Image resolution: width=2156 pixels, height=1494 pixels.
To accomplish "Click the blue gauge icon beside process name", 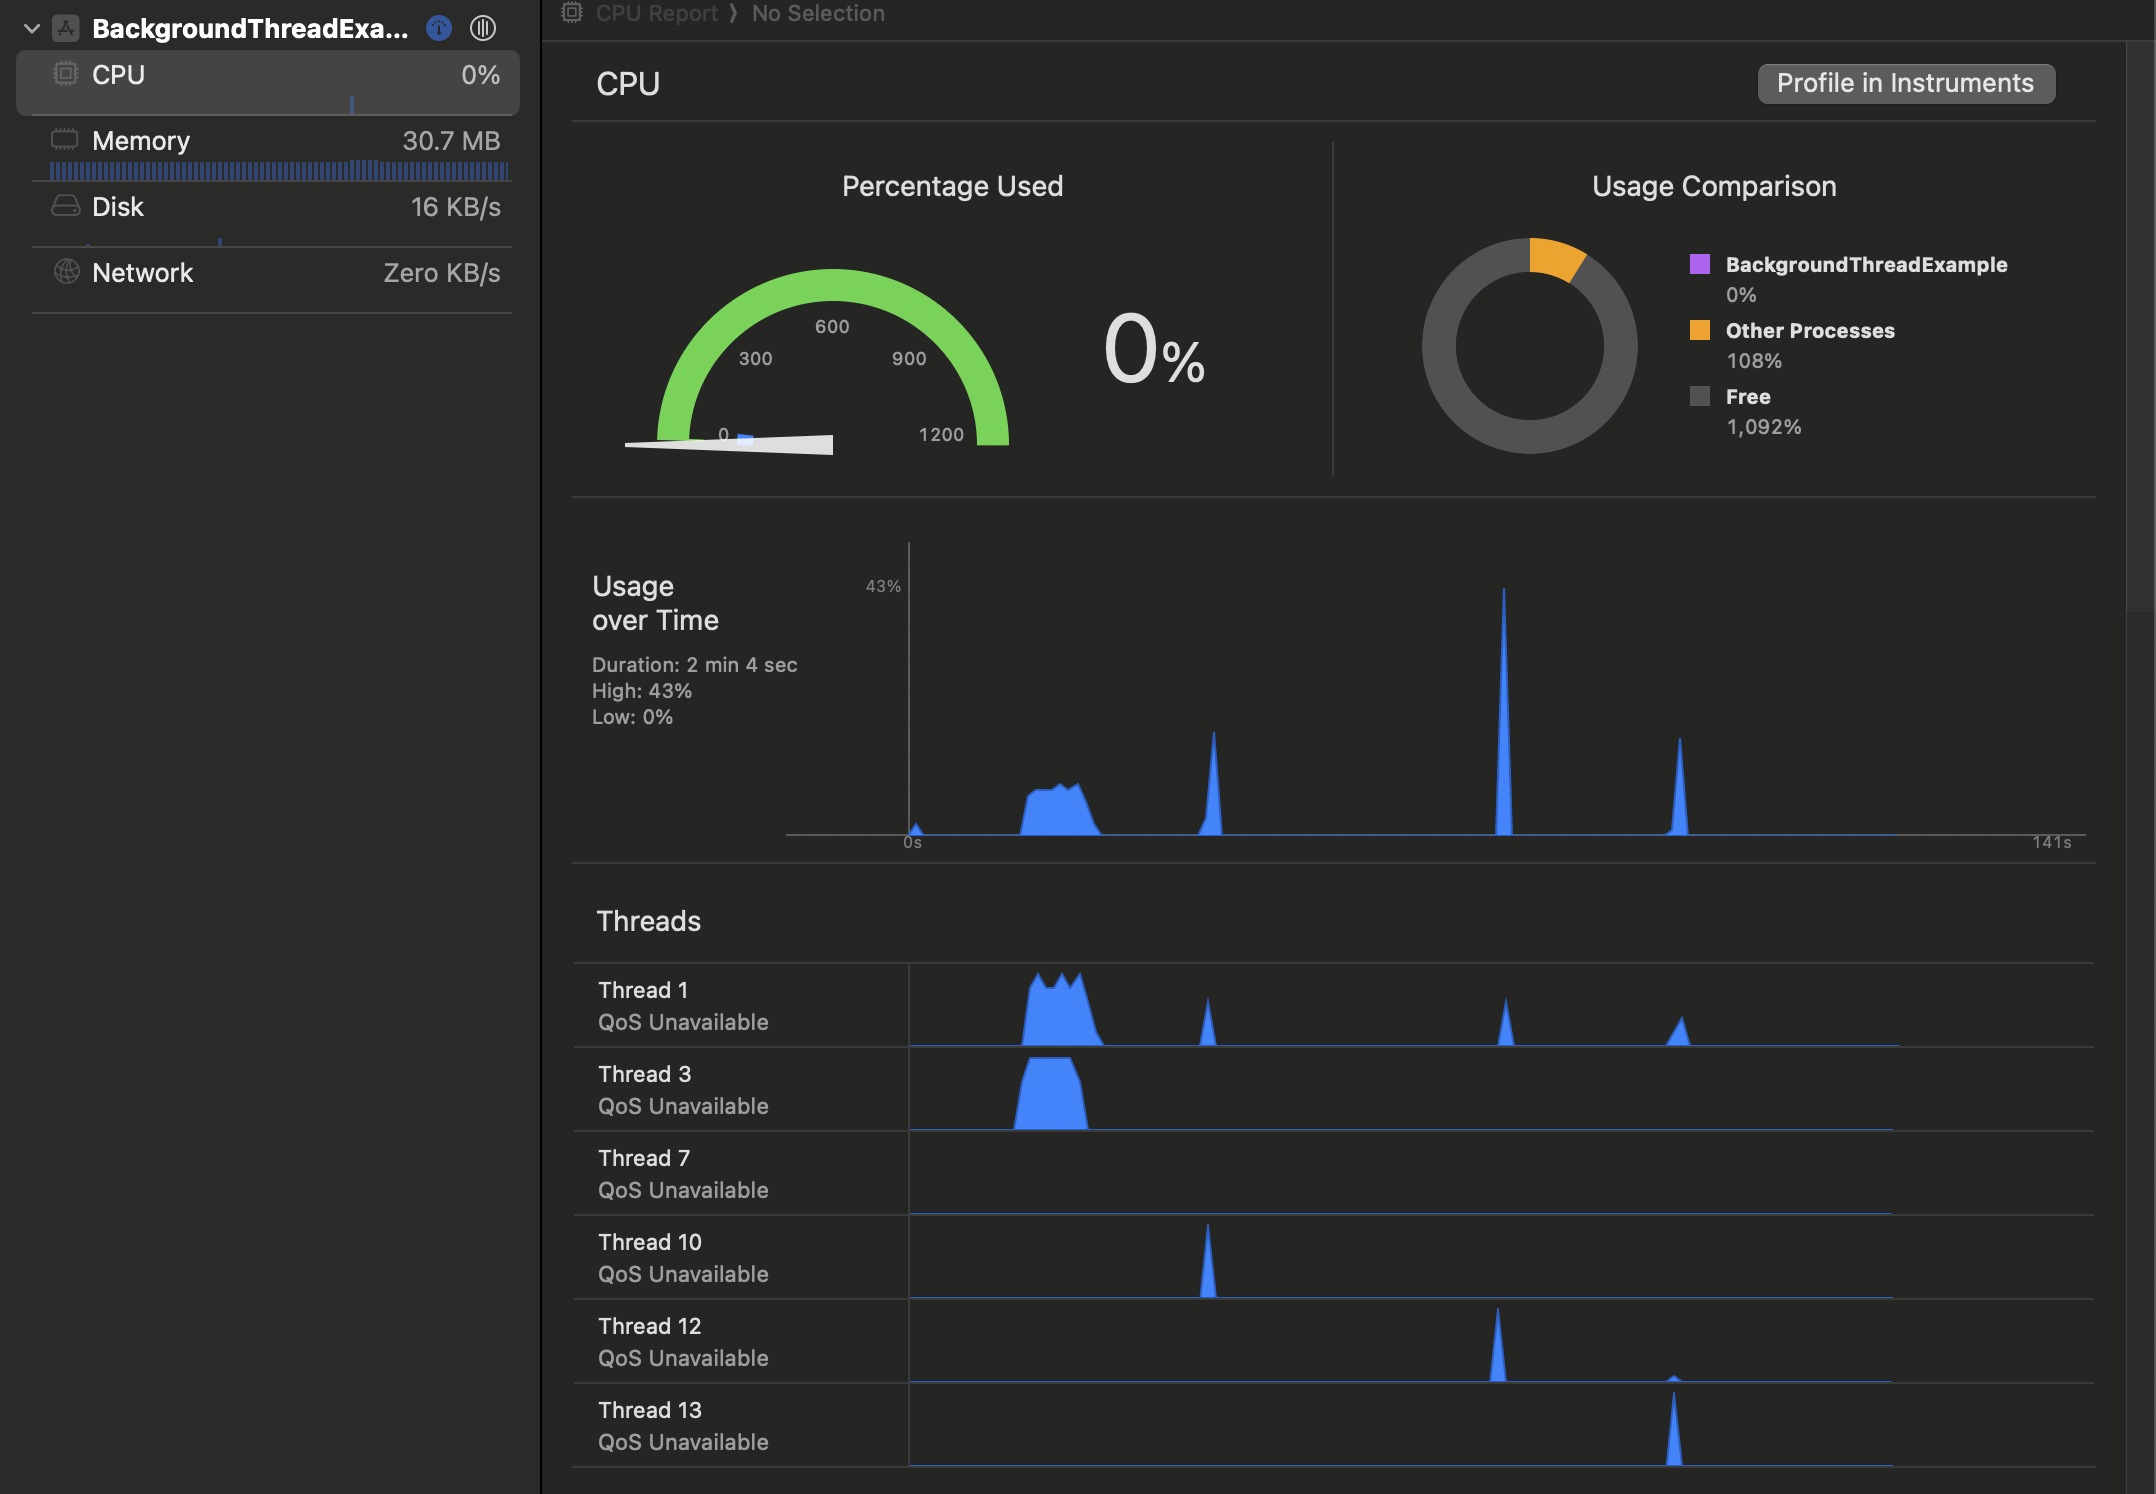I will [x=439, y=28].
